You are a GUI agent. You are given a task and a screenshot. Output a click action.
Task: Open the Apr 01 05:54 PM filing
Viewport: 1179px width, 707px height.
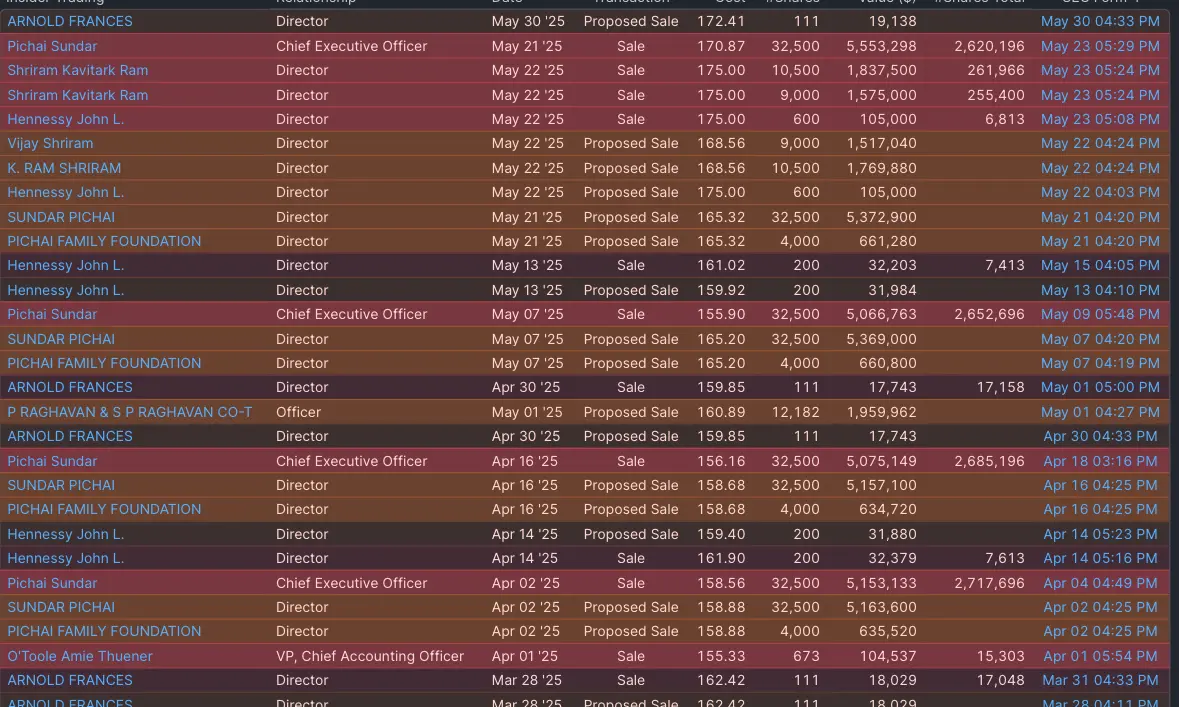click(1101, 656)
